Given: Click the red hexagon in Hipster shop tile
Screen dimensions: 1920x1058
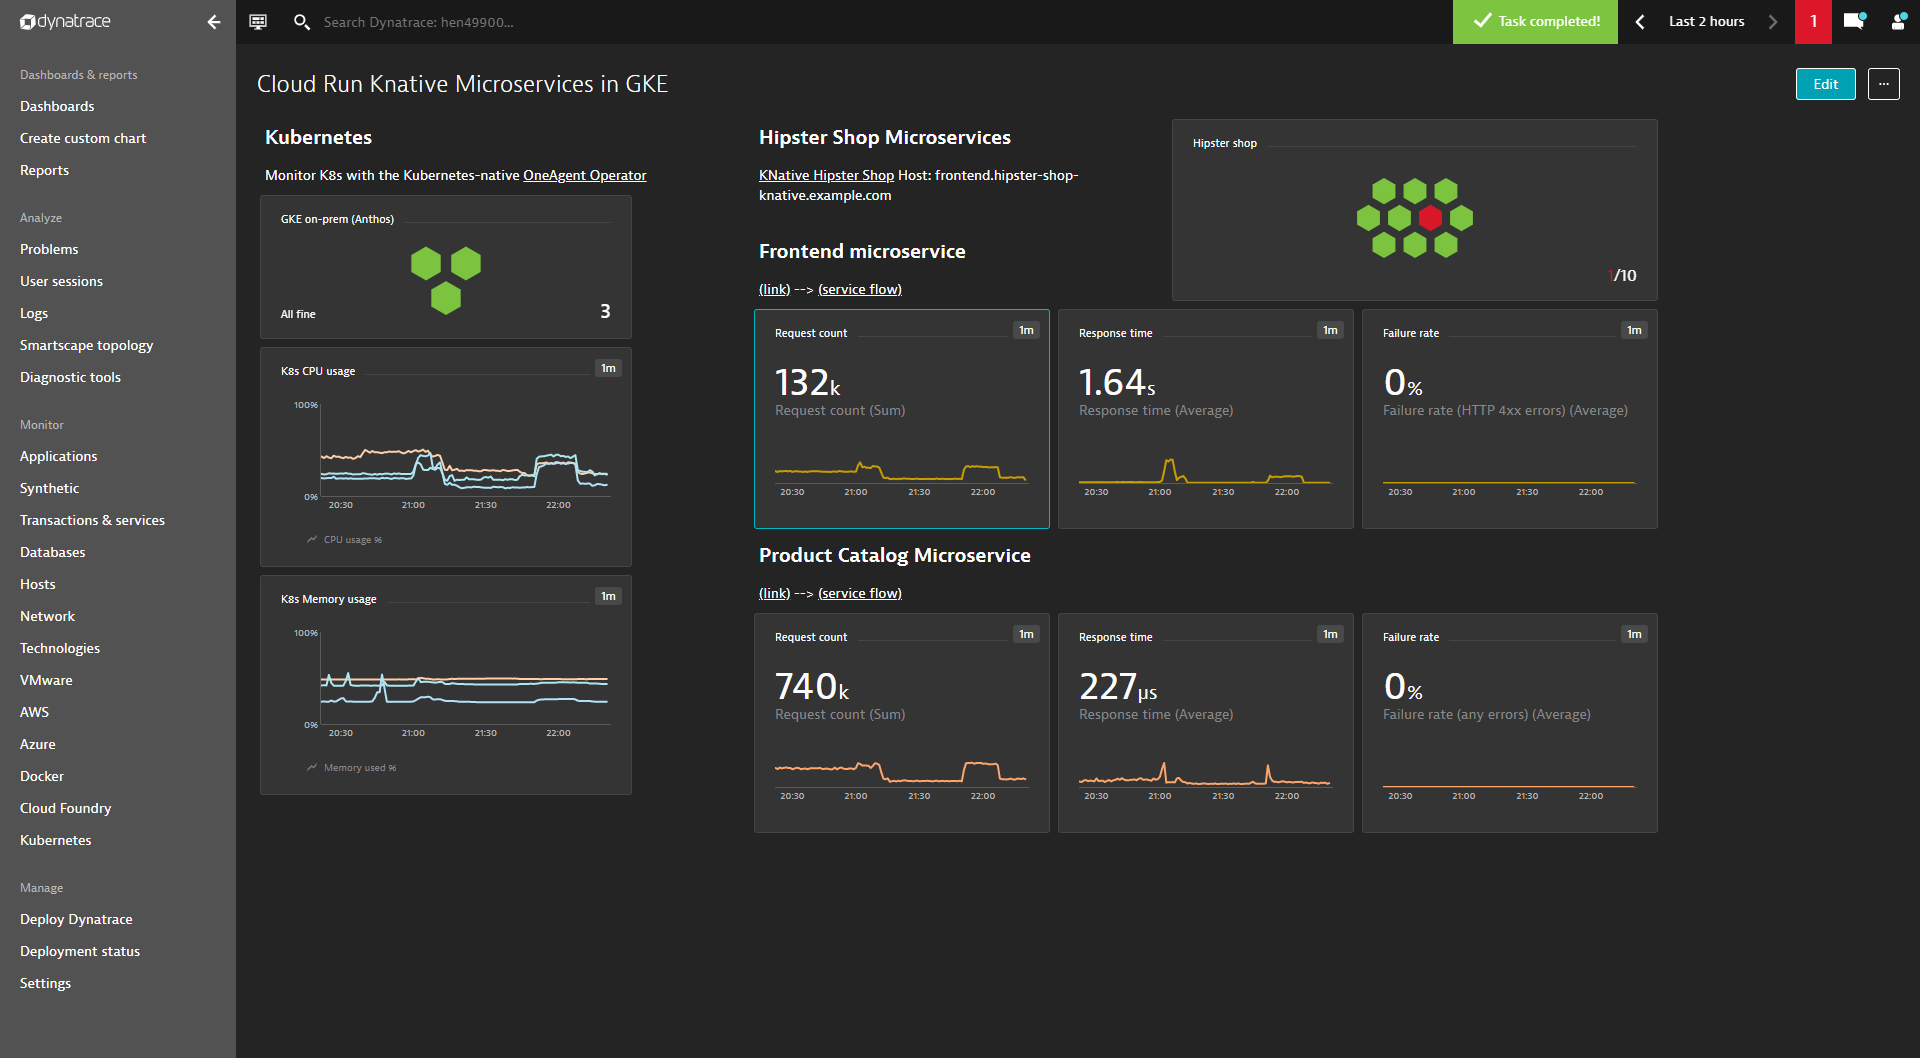Looking at the screenshot, I should (x=1430, y=218).
